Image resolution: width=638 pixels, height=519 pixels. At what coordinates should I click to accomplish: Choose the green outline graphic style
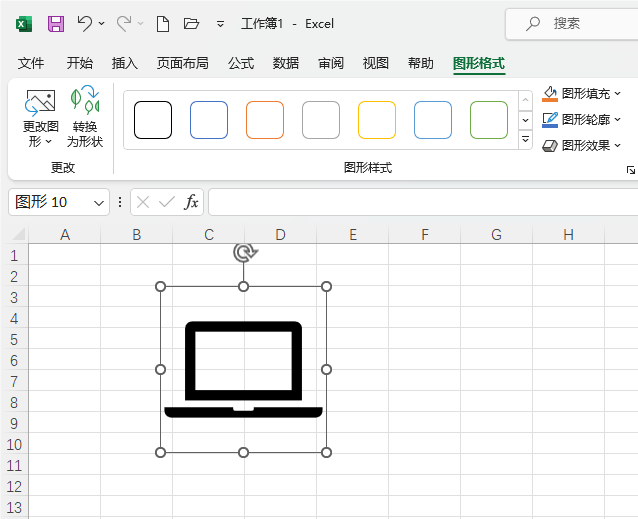(489, 120)
